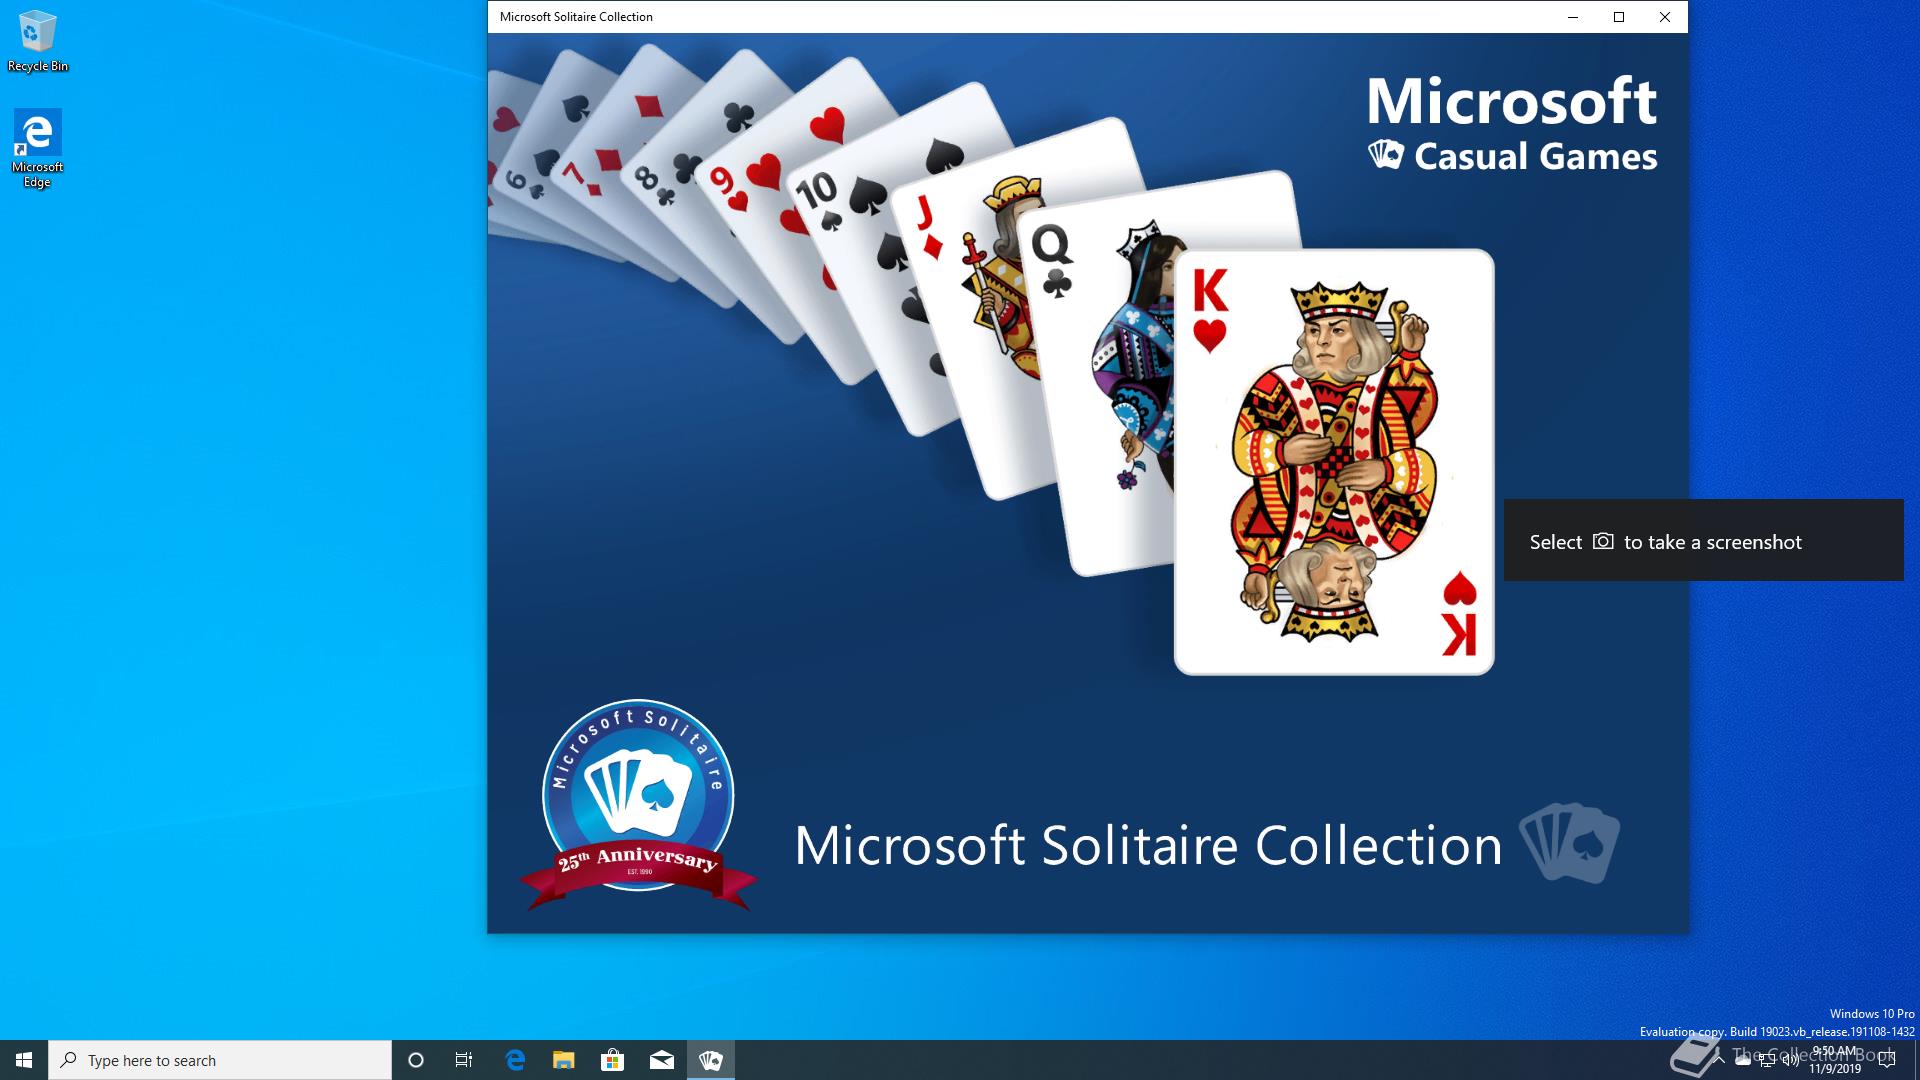This screenshot has width=1920, height=1080.
Task: Click the King of Hearts card
Action: point(1334,462)
